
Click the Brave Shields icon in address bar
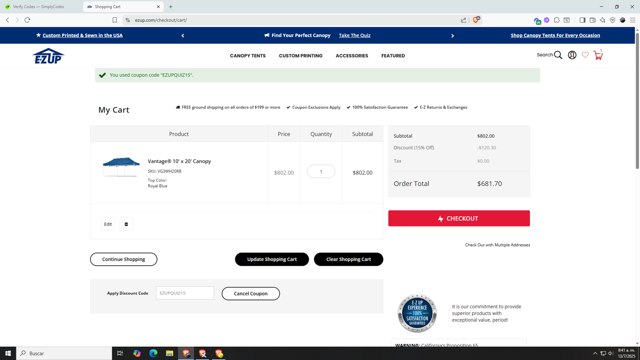[476, 20]
